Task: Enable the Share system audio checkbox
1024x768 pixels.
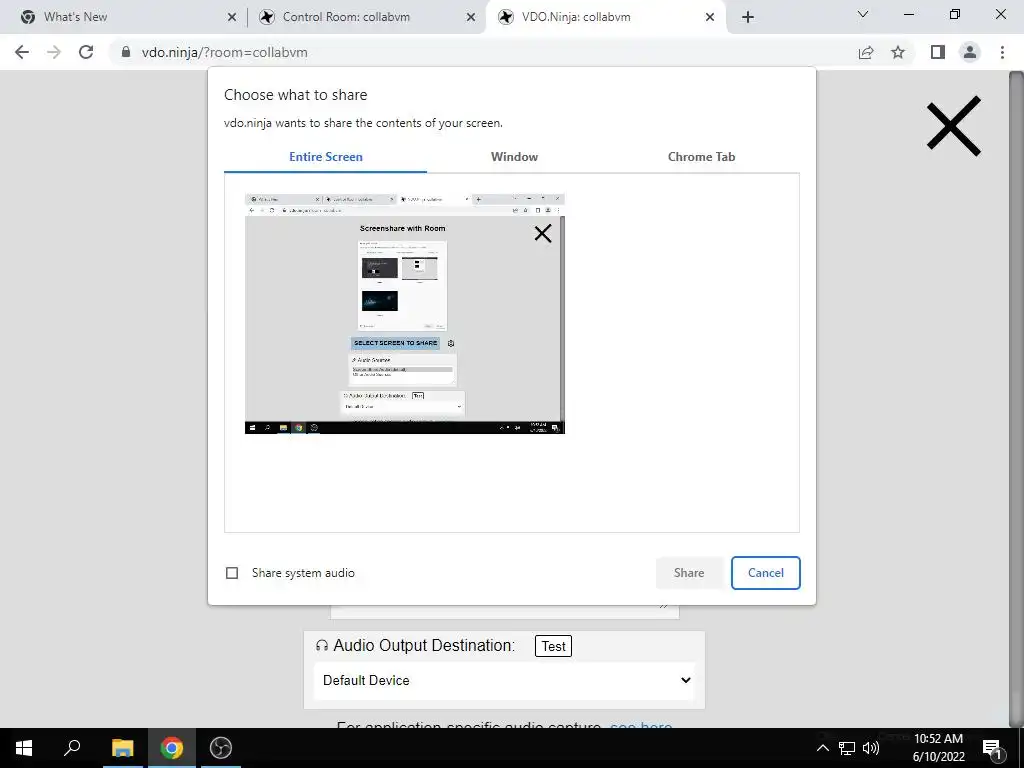Action: tap(232, 573)
